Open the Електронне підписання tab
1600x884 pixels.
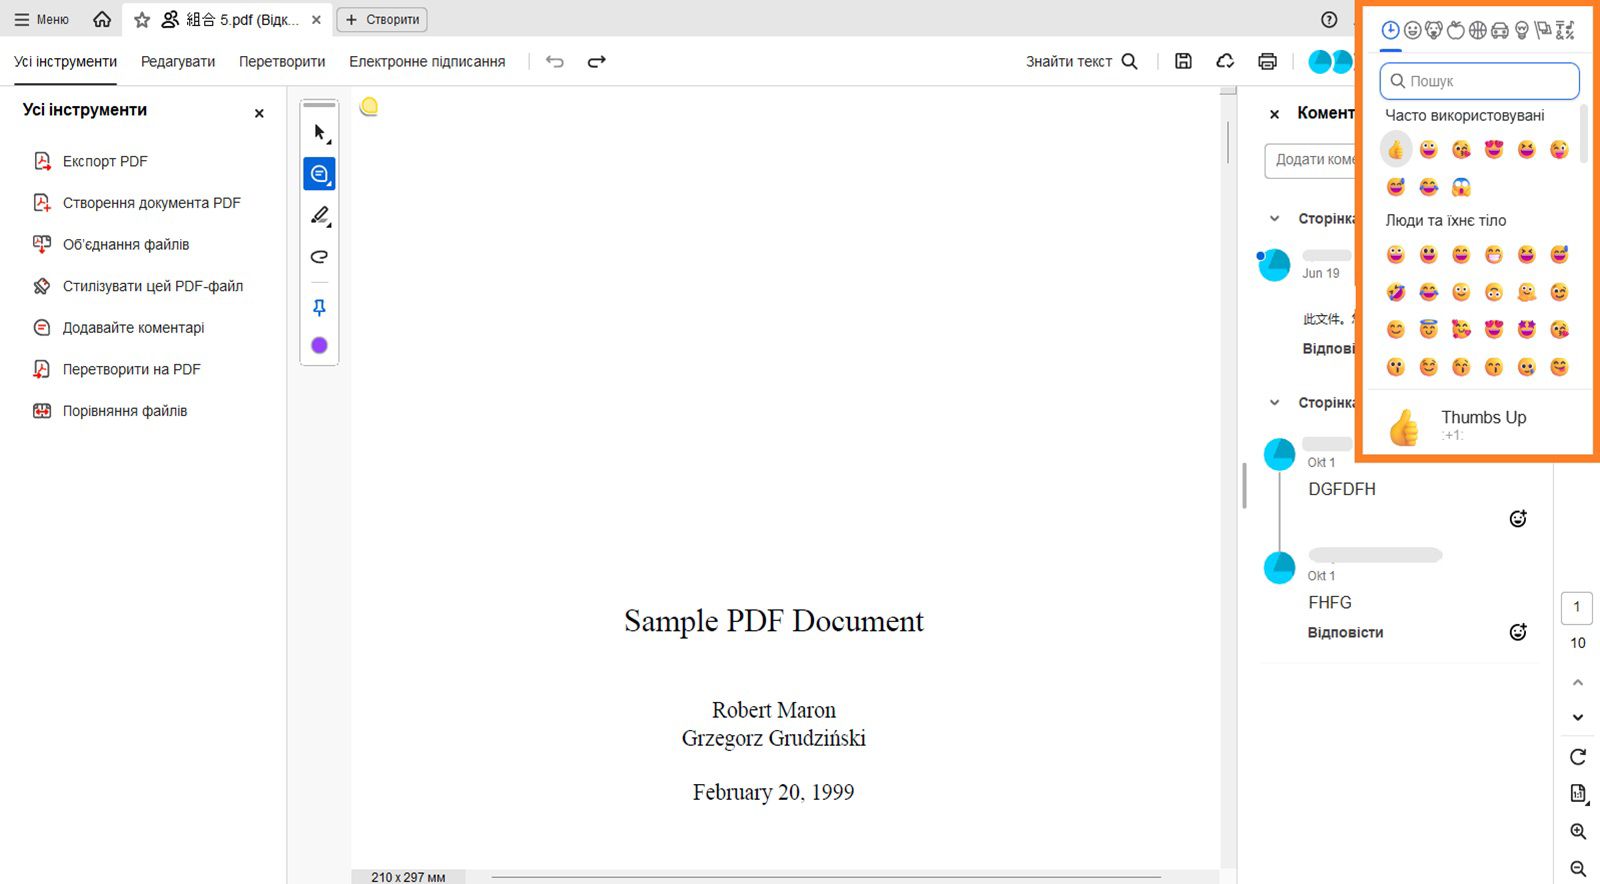(x=427, y=61)
